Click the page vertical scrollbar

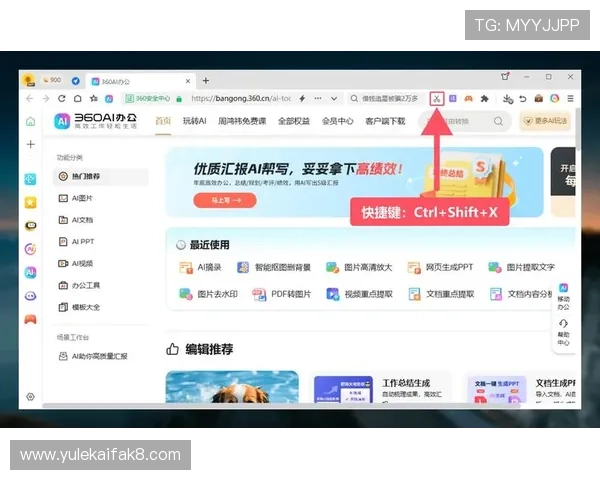coord(578,130)
